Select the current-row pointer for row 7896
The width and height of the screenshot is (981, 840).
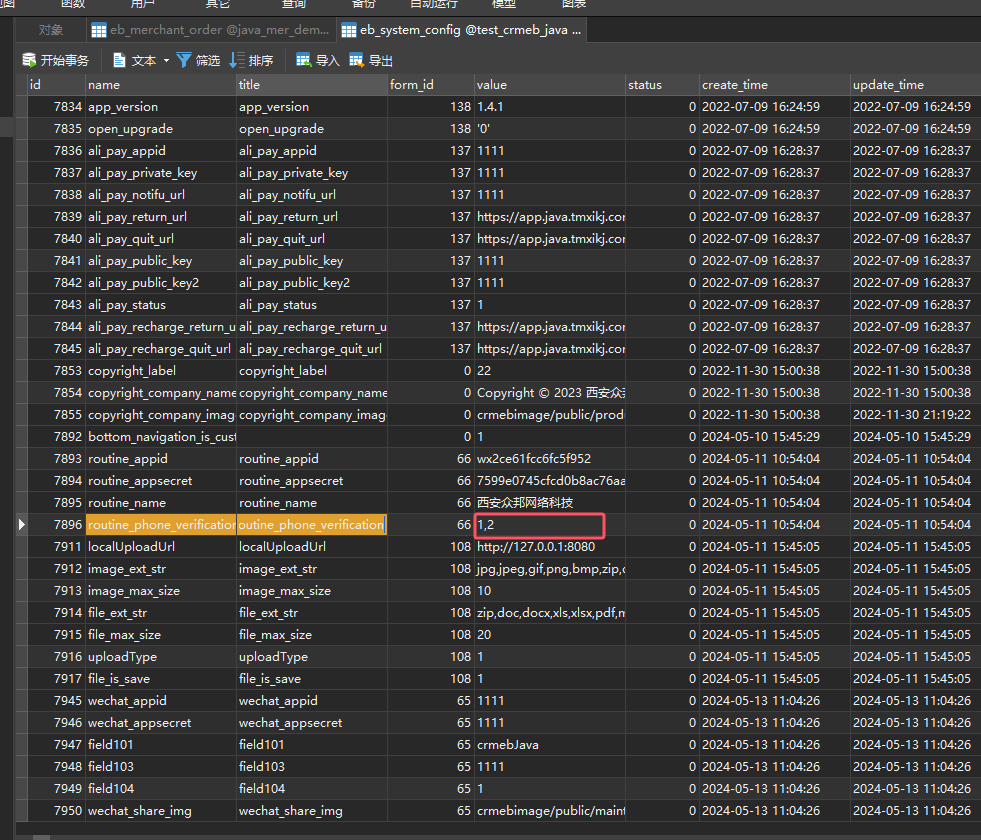click(x=21, y=525)
